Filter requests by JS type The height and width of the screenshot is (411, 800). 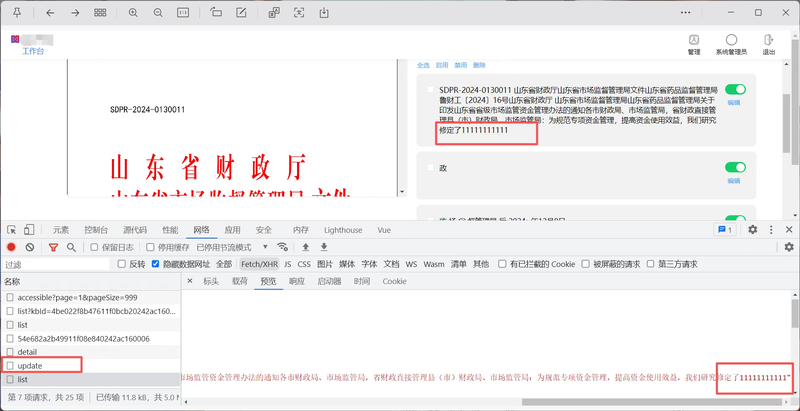(288, 264)
